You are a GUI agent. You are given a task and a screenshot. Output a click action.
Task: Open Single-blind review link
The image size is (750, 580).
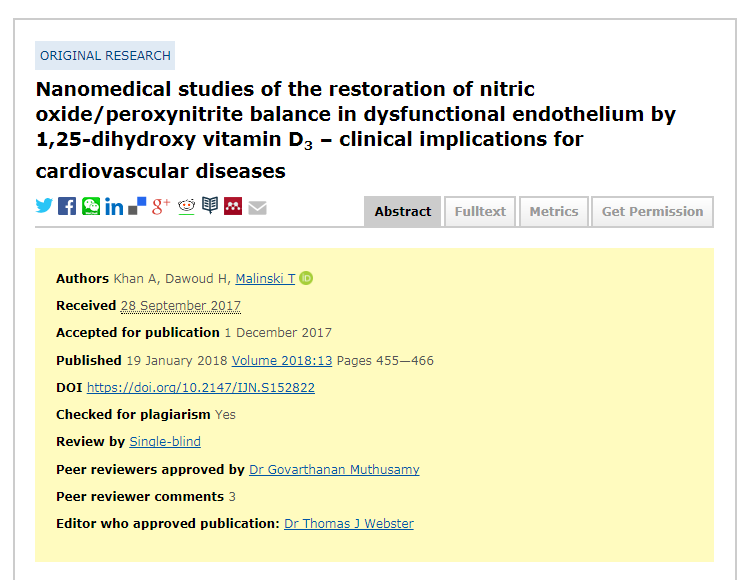(165, 441)
